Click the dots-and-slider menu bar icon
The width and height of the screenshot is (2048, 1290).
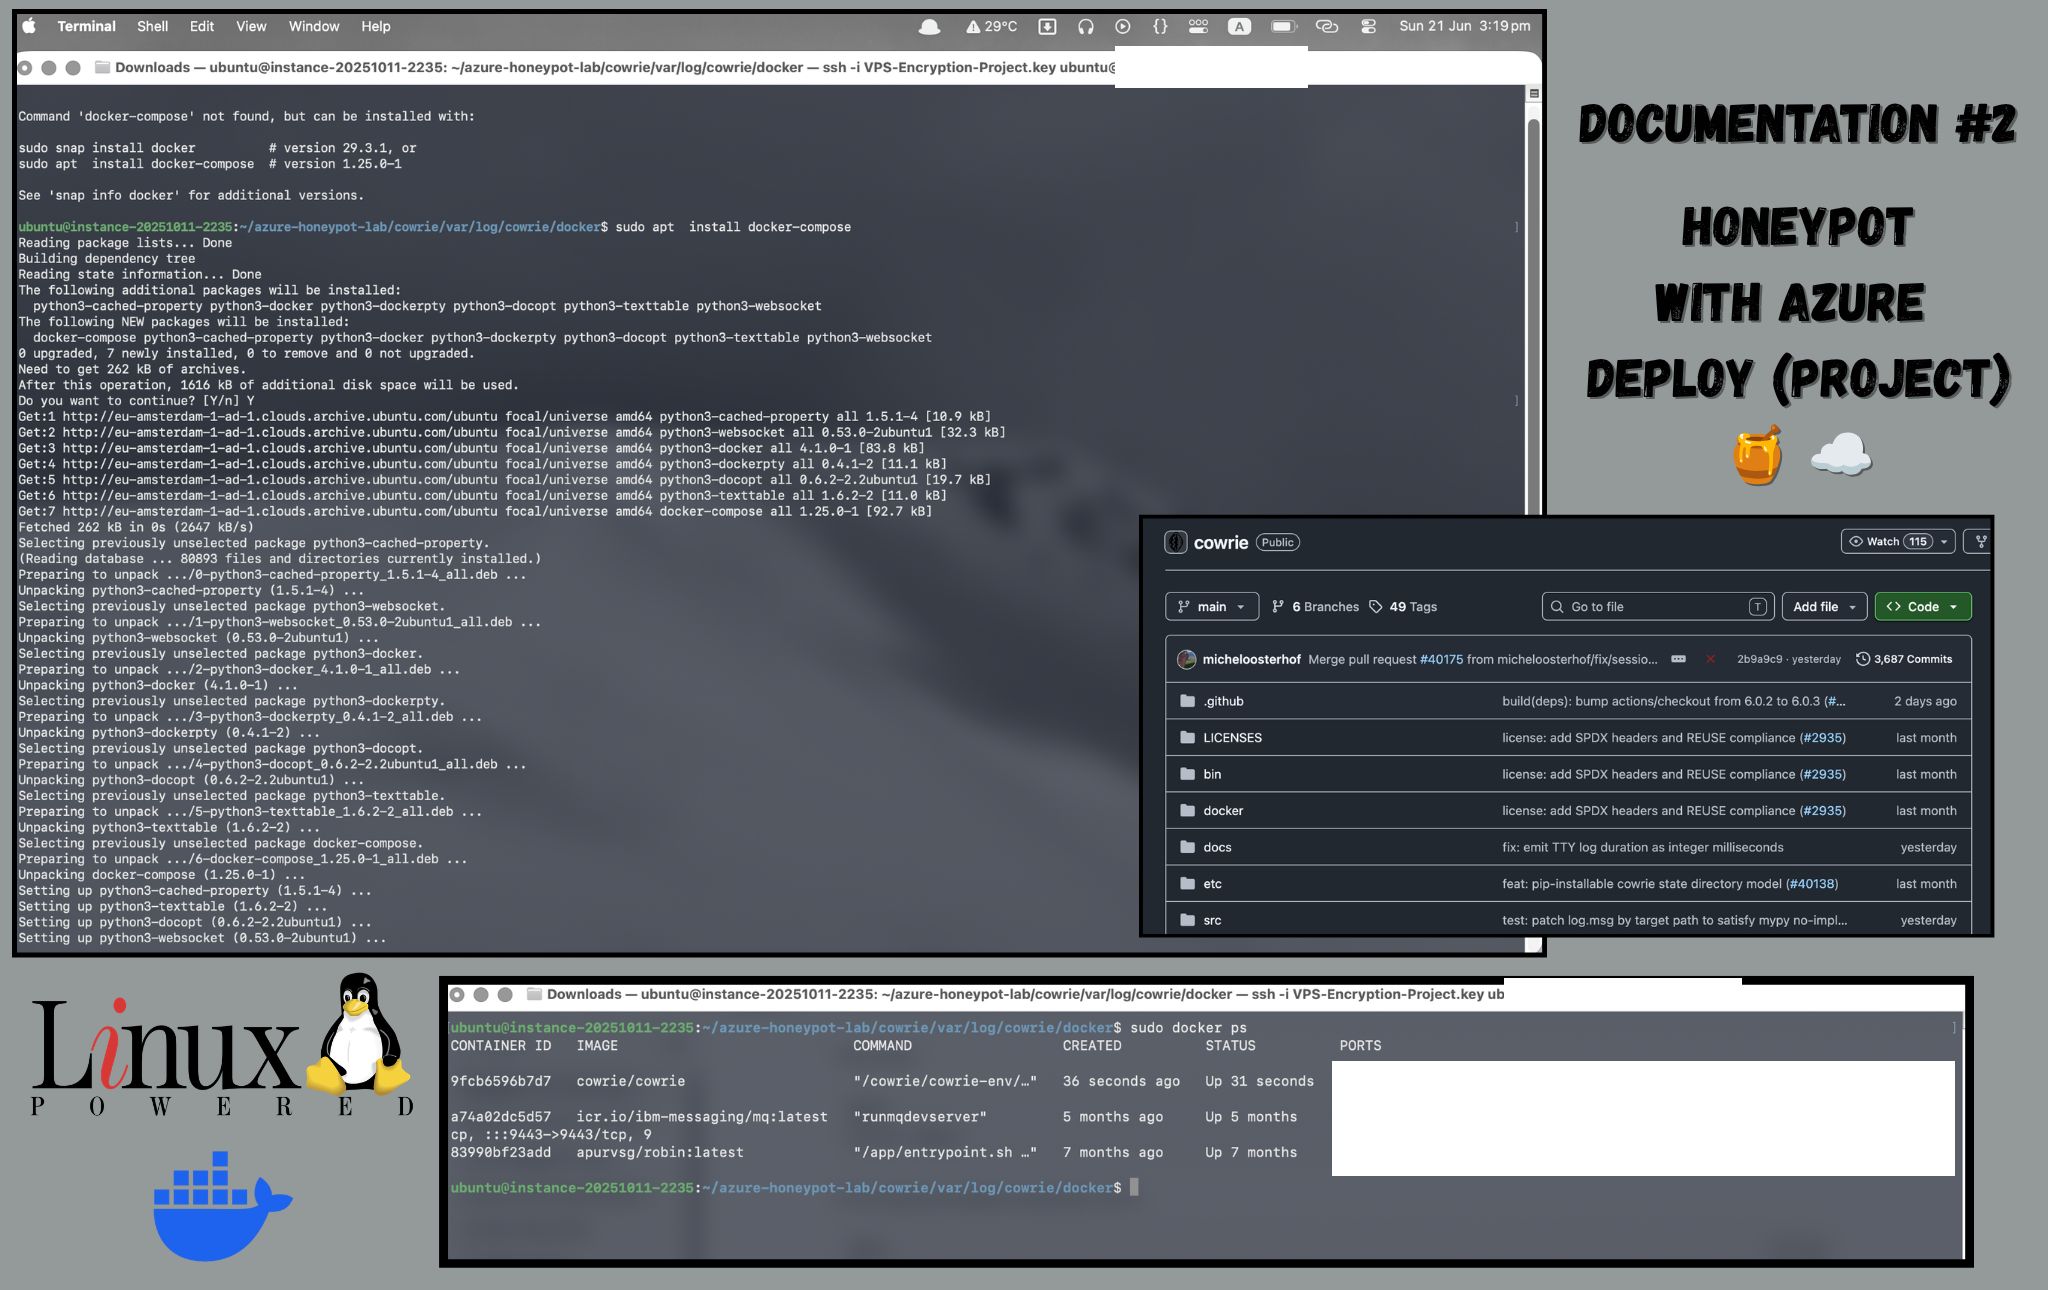coord(1198,27)
